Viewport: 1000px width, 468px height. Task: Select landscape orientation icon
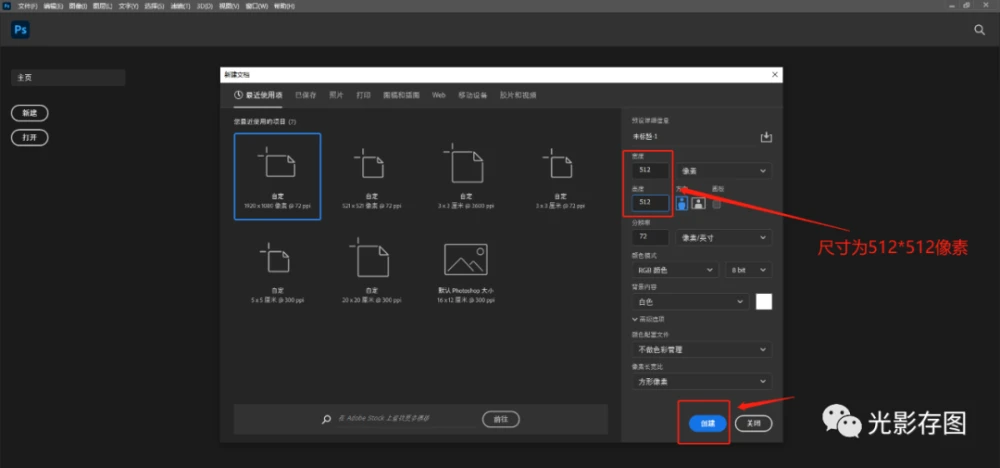pos(699,202)
